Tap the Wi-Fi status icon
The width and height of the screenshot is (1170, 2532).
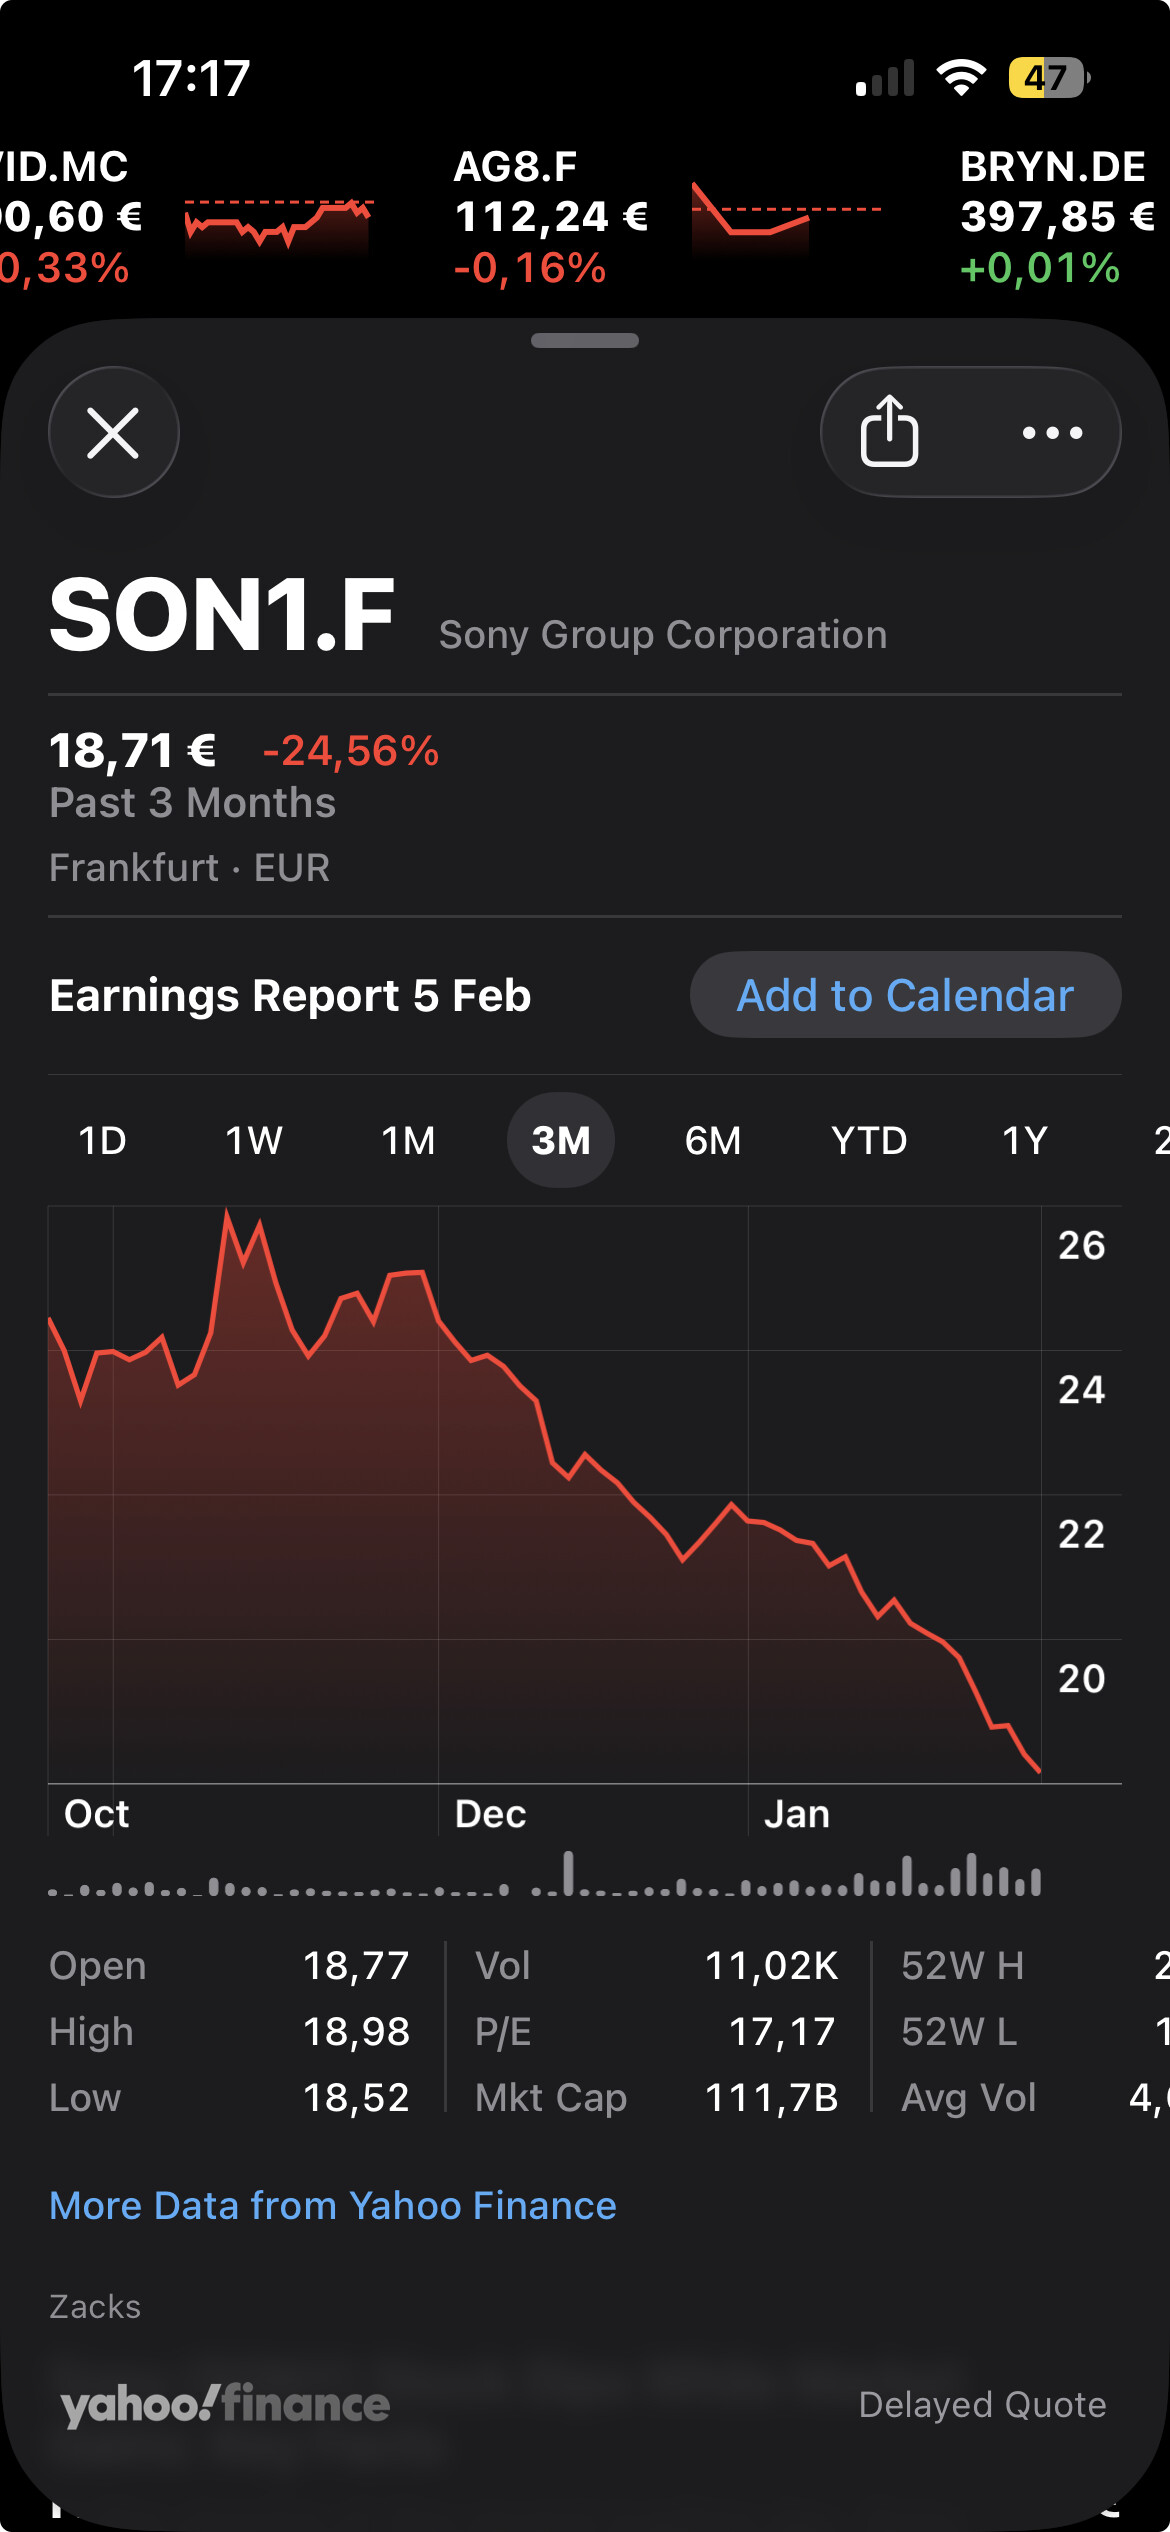coord(961,78)
